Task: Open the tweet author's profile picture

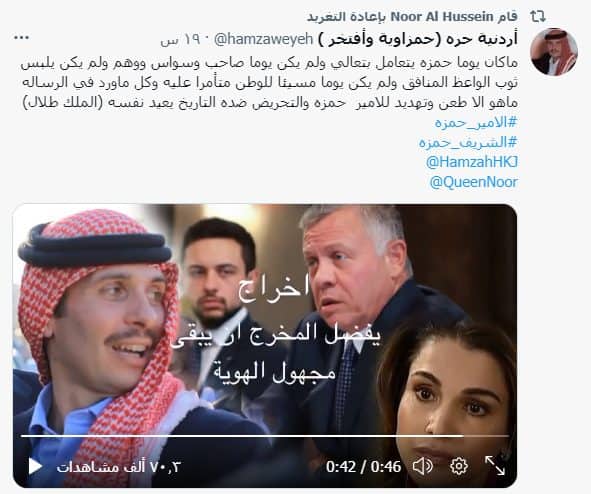Action: 554,52
